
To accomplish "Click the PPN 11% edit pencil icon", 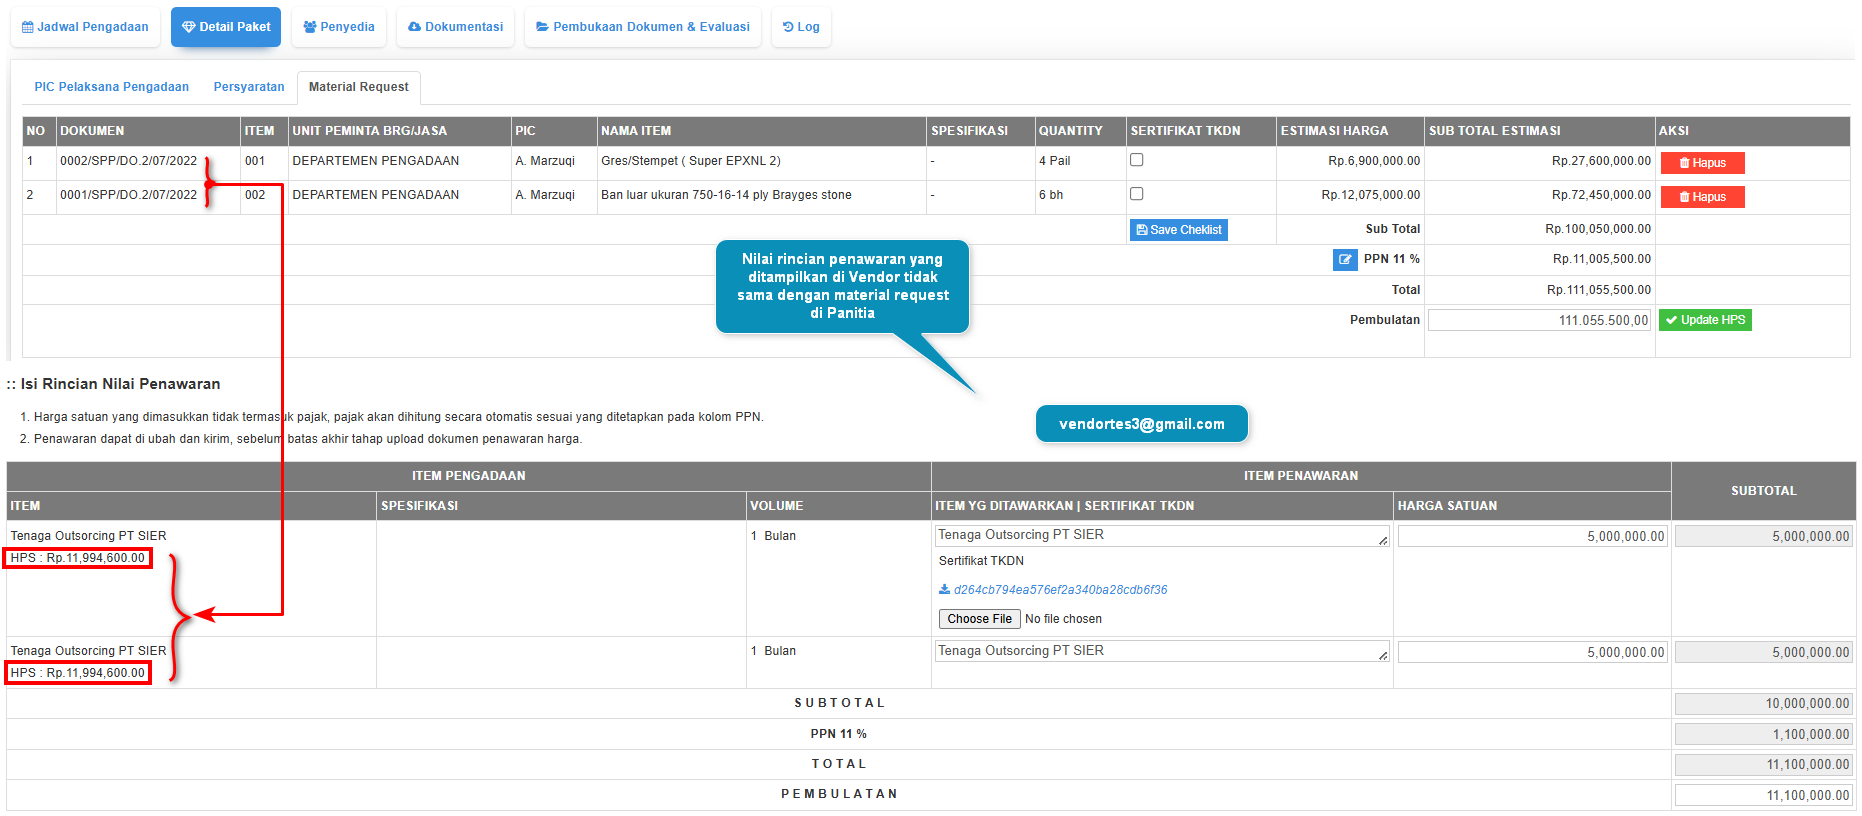I will click(x=1344, y=260).
